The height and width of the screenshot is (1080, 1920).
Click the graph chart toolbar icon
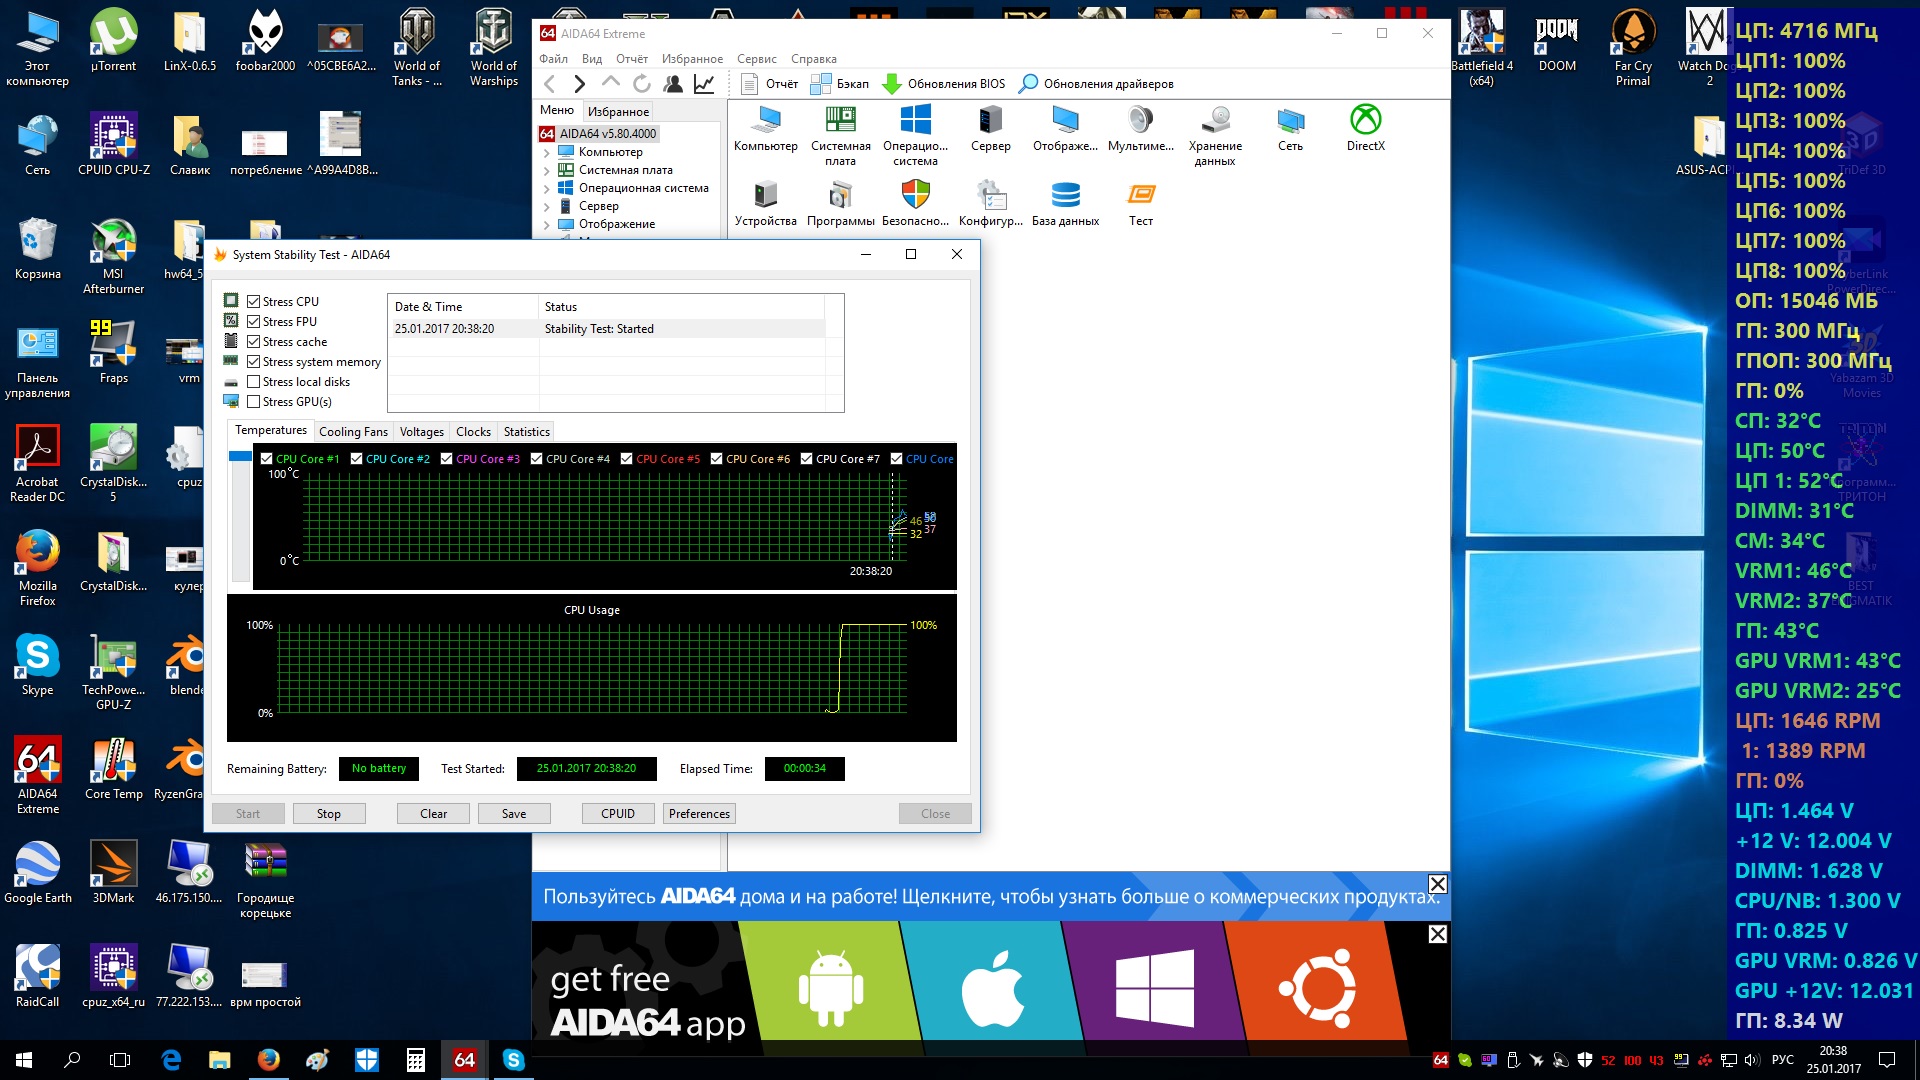point(704,84)
